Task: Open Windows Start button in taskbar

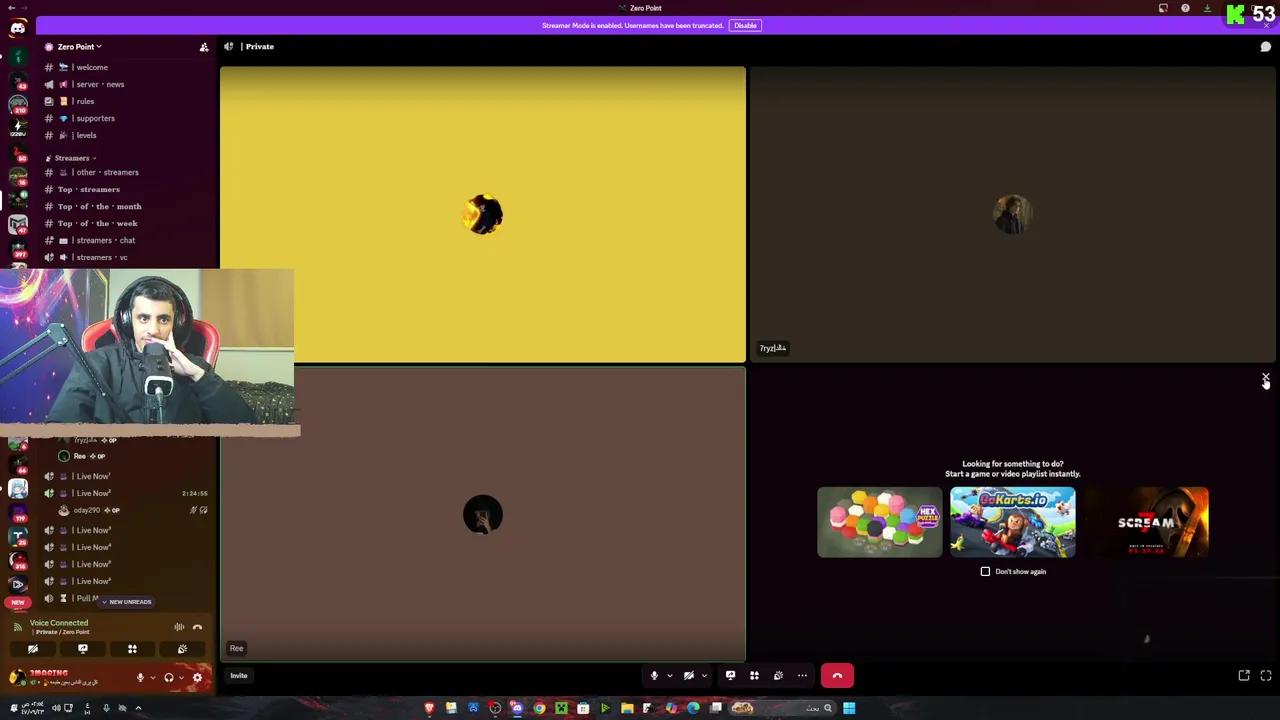Action: point(849,708)
